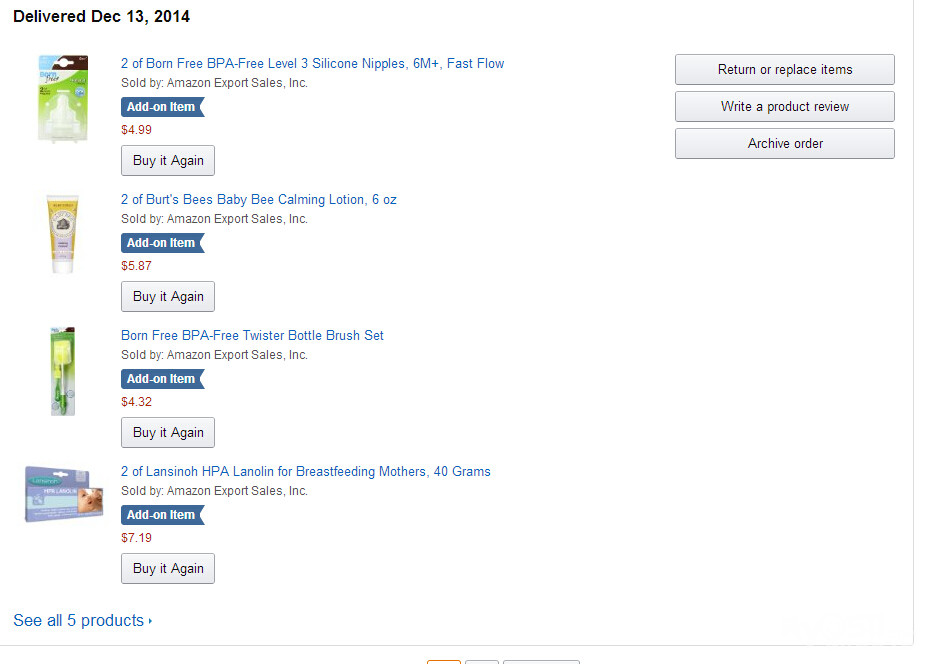Open the Burt's Bees Baby Bee Calming Lotion link
Image resolution: width=944 pixels, height=664 pixels.
click(x=259, y=200)
